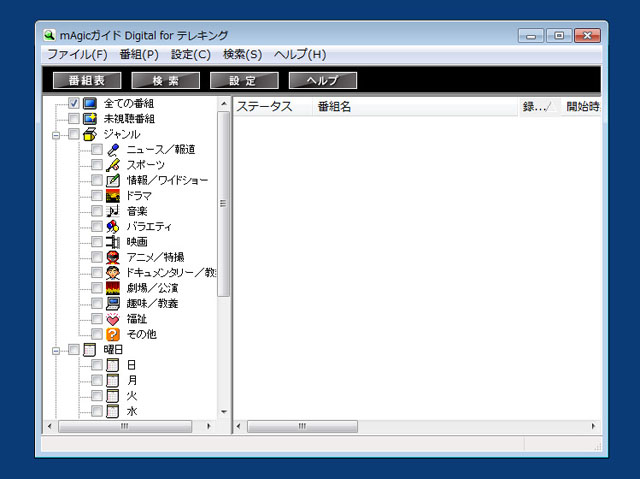Click the calendar icon for 水

113,411
